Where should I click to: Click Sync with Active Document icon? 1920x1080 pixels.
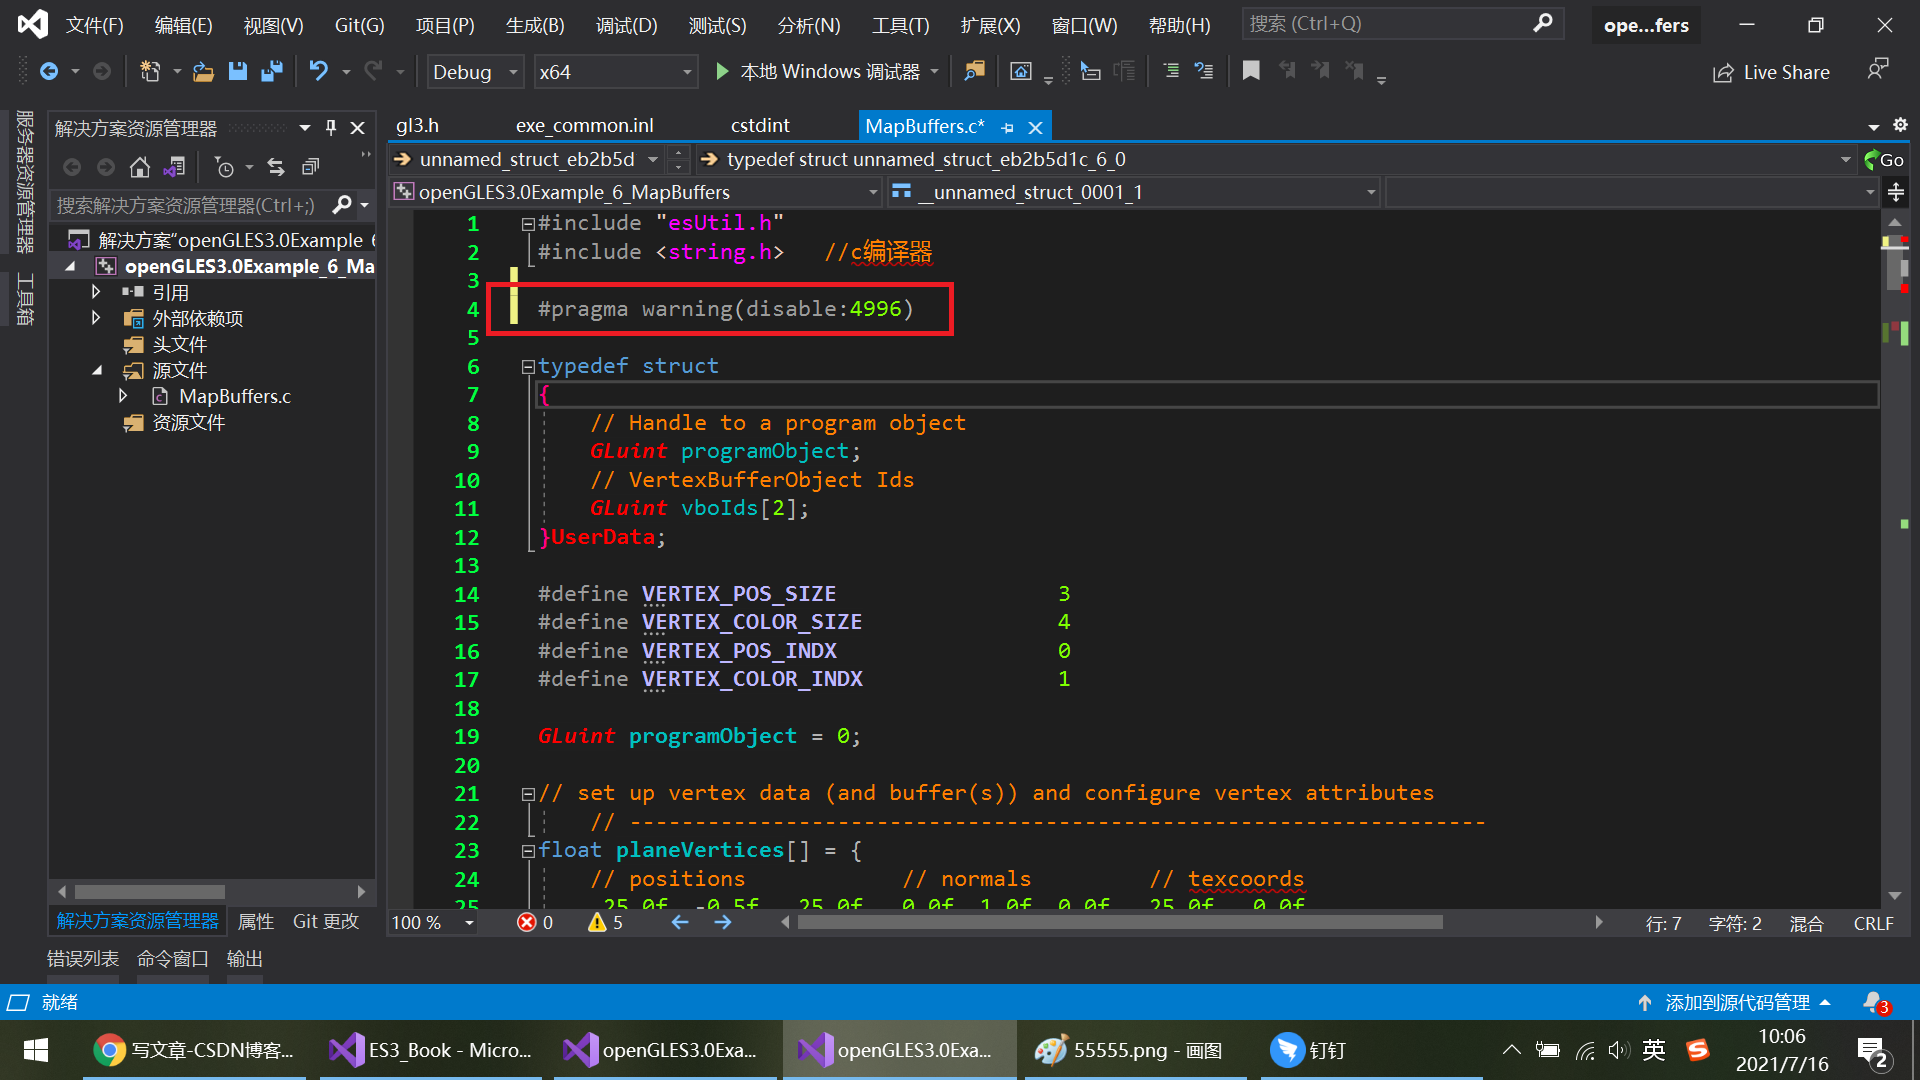[276, 167]
